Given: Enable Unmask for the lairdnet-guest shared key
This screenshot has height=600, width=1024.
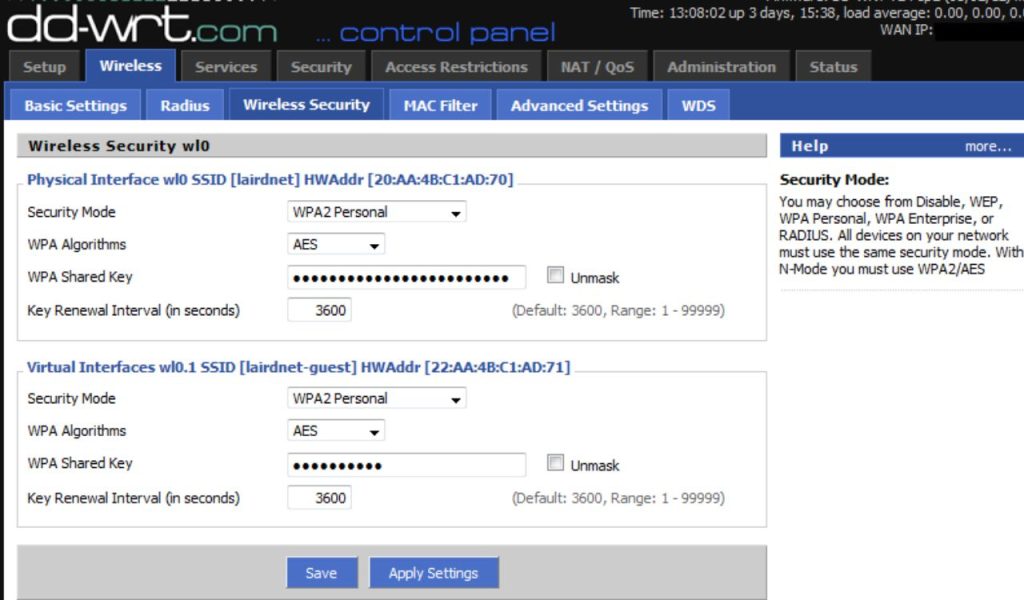Looking at the screenshot, I should 556,462.
